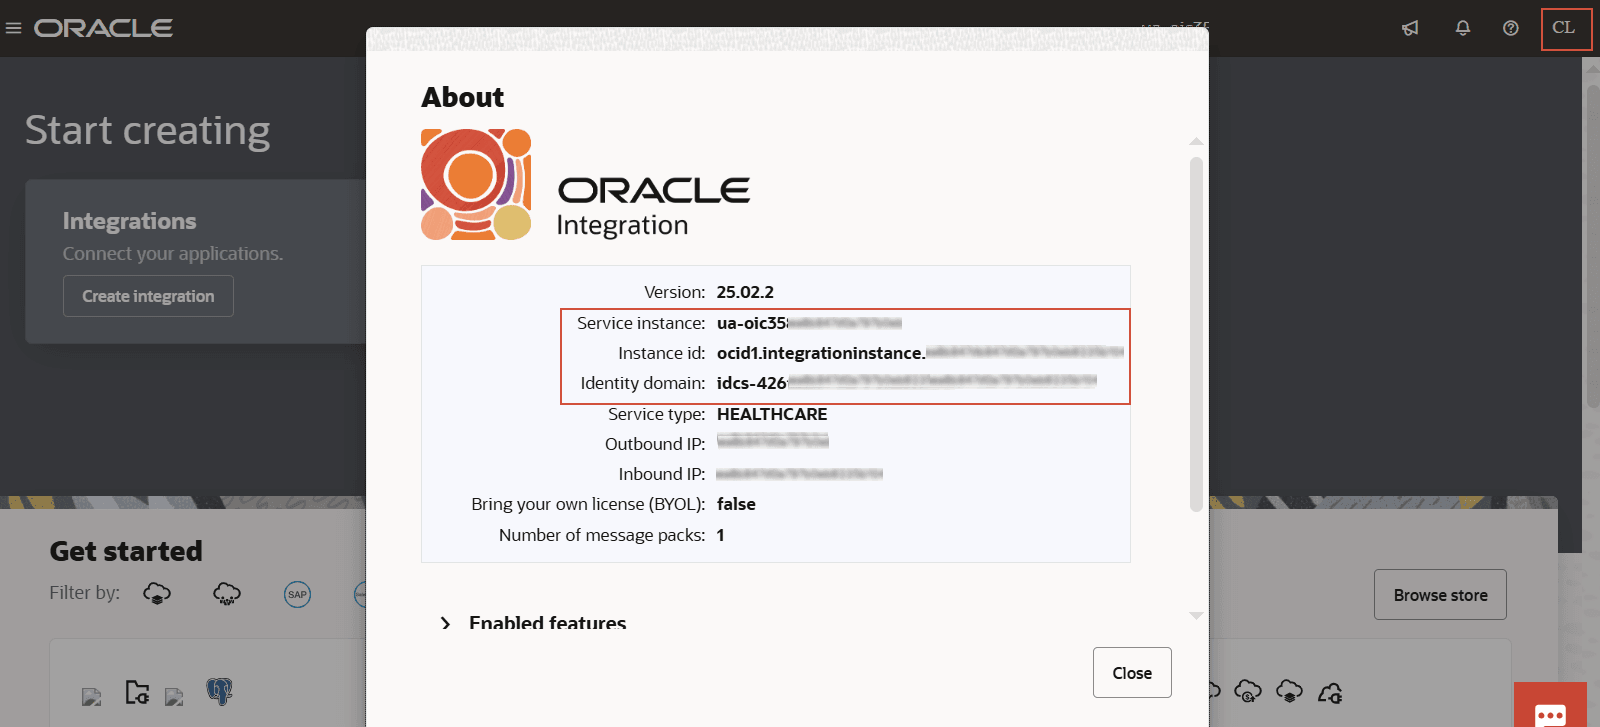Screen dimensions: 1600x727
Task: Close the About dialog
Action: 1132,673
